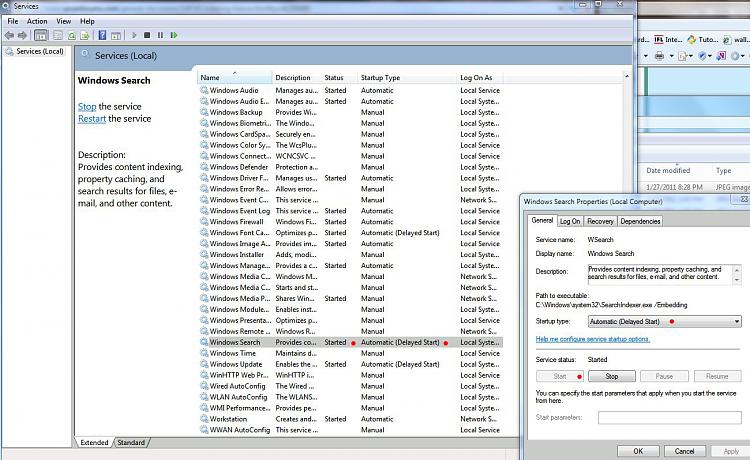The width and height of the screenshot is (750, 460).
Task: Click the Export List toolbar icon
Action: 85,35
